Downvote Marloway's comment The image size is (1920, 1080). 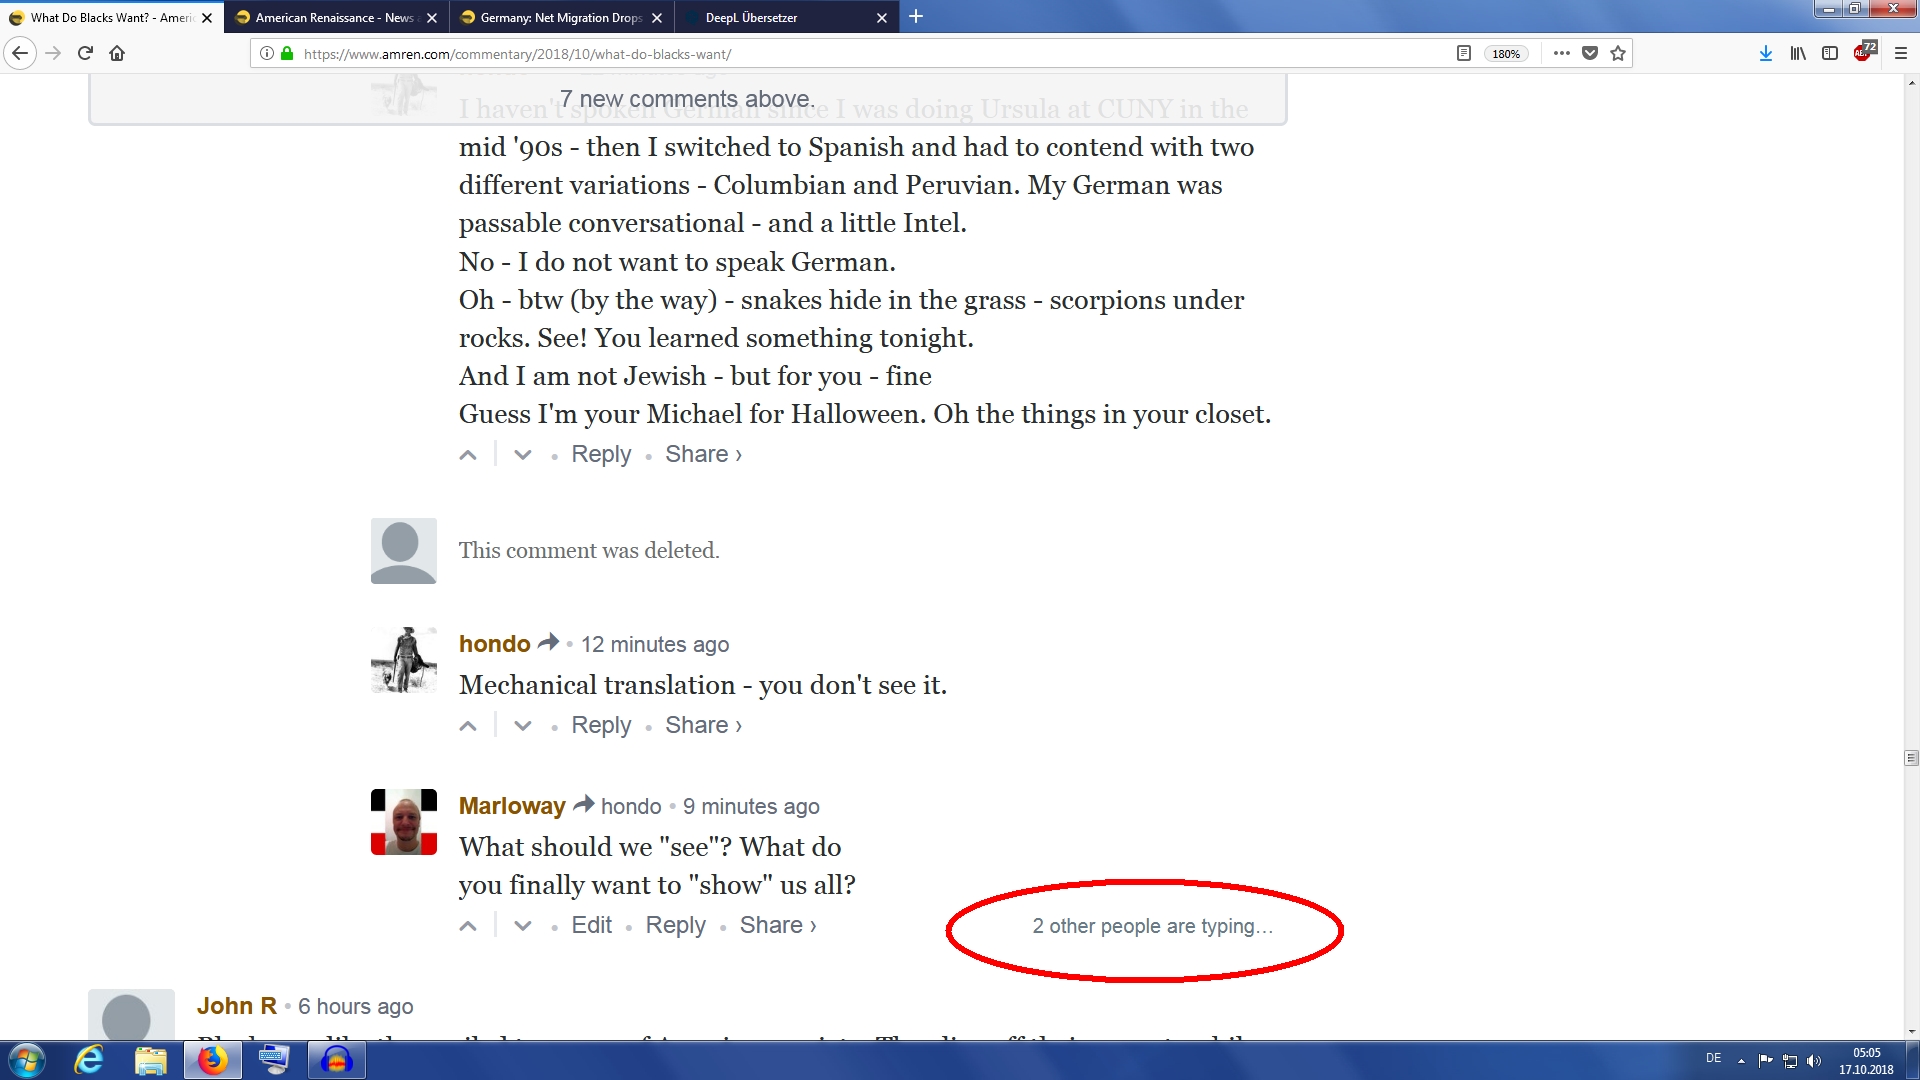(522, 926)
